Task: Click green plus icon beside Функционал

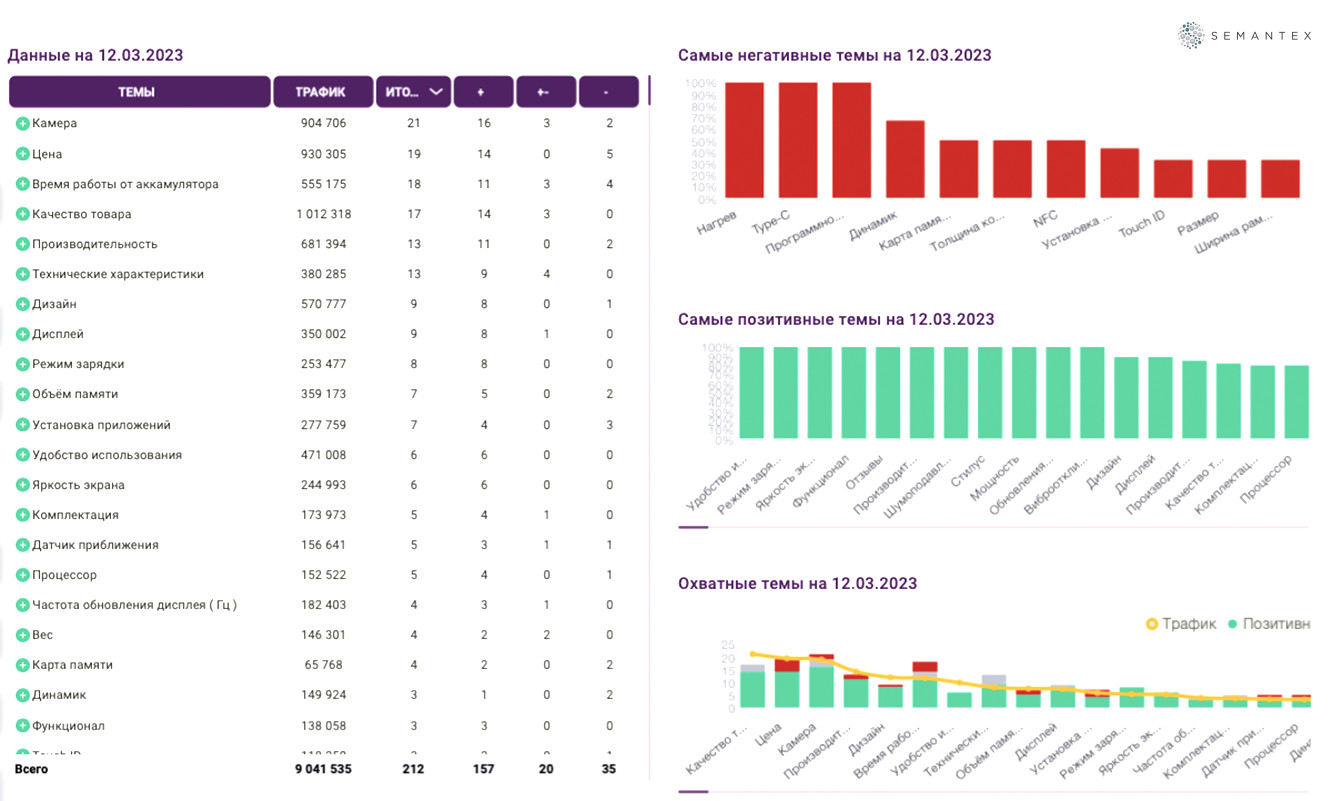Action: (22, 726)
